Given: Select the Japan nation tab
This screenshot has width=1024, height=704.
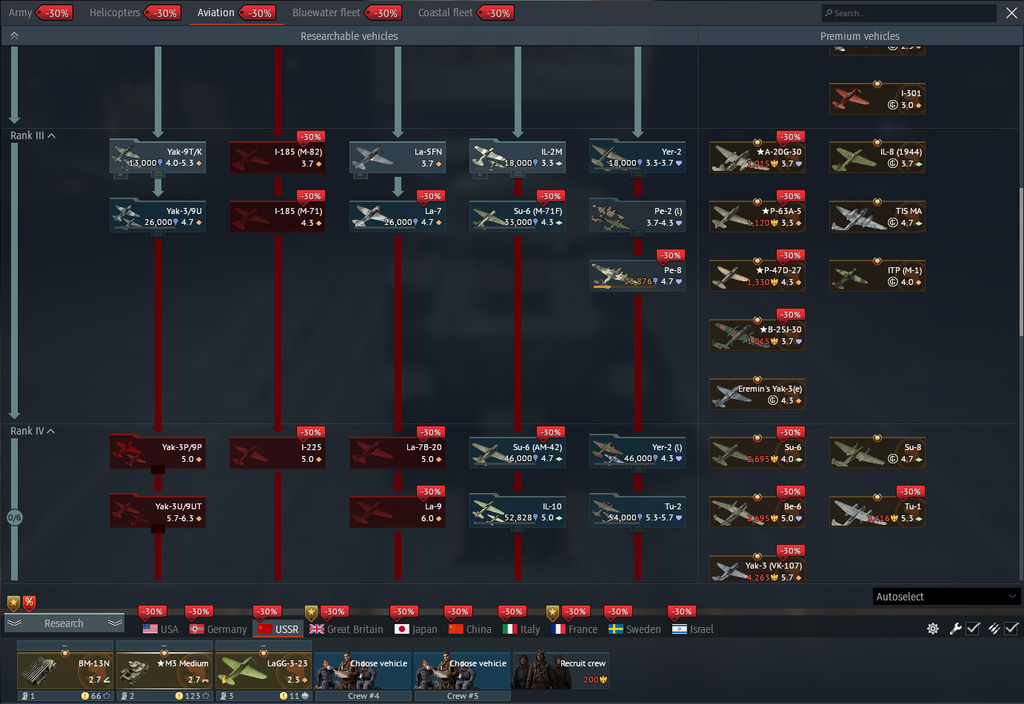Looking at the screenshot, I should (416, 629).
